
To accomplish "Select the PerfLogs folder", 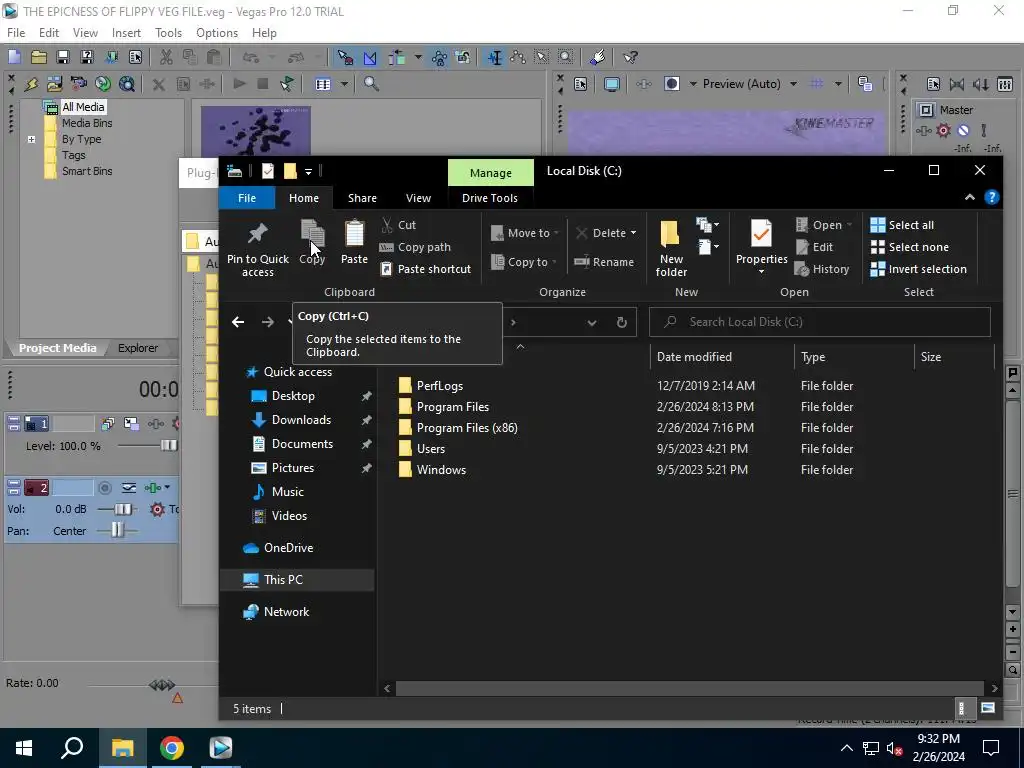I will coord(440,386).
